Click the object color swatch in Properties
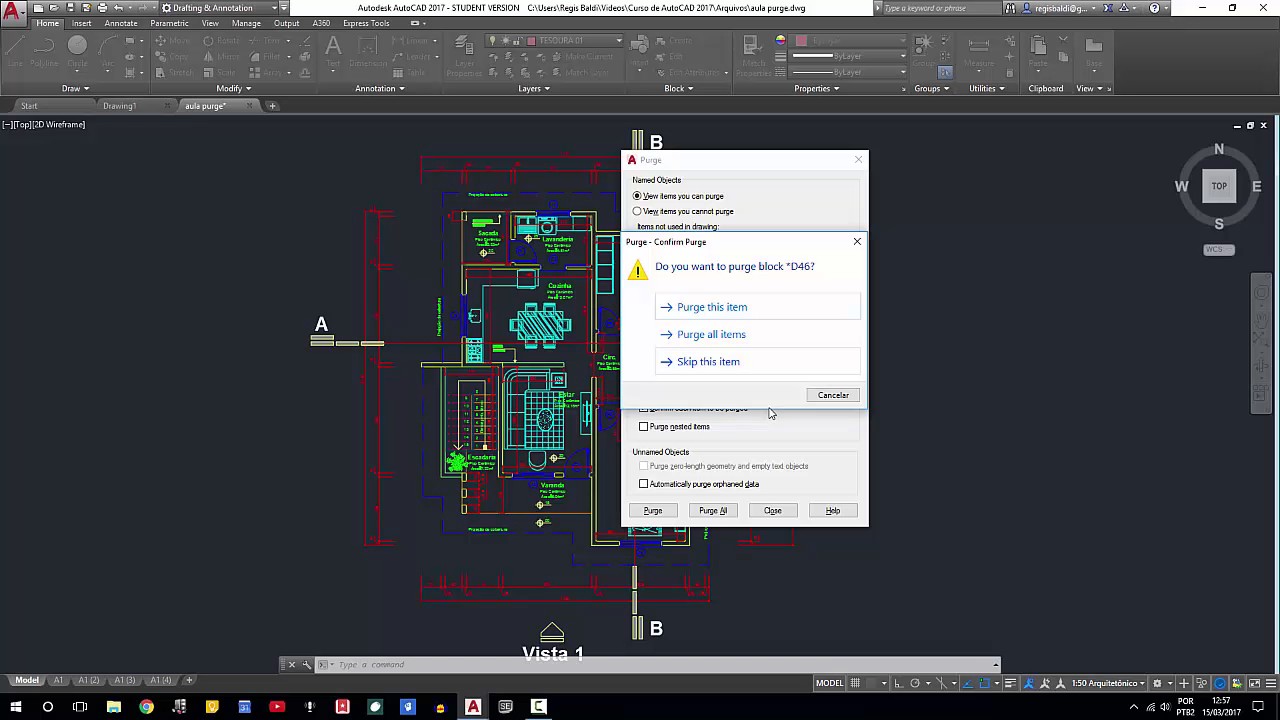The width and height of the screenshot is (1280, 720). point(801,41)
